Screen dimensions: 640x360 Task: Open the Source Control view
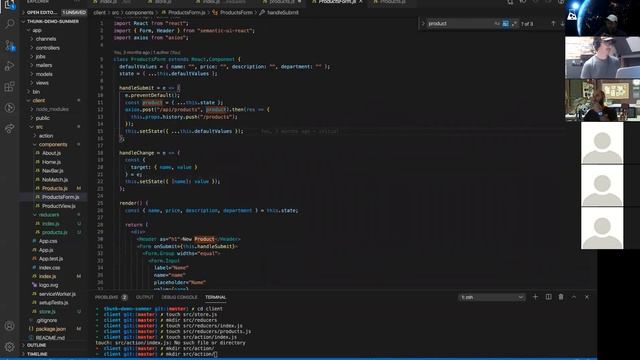pos(9,45)
